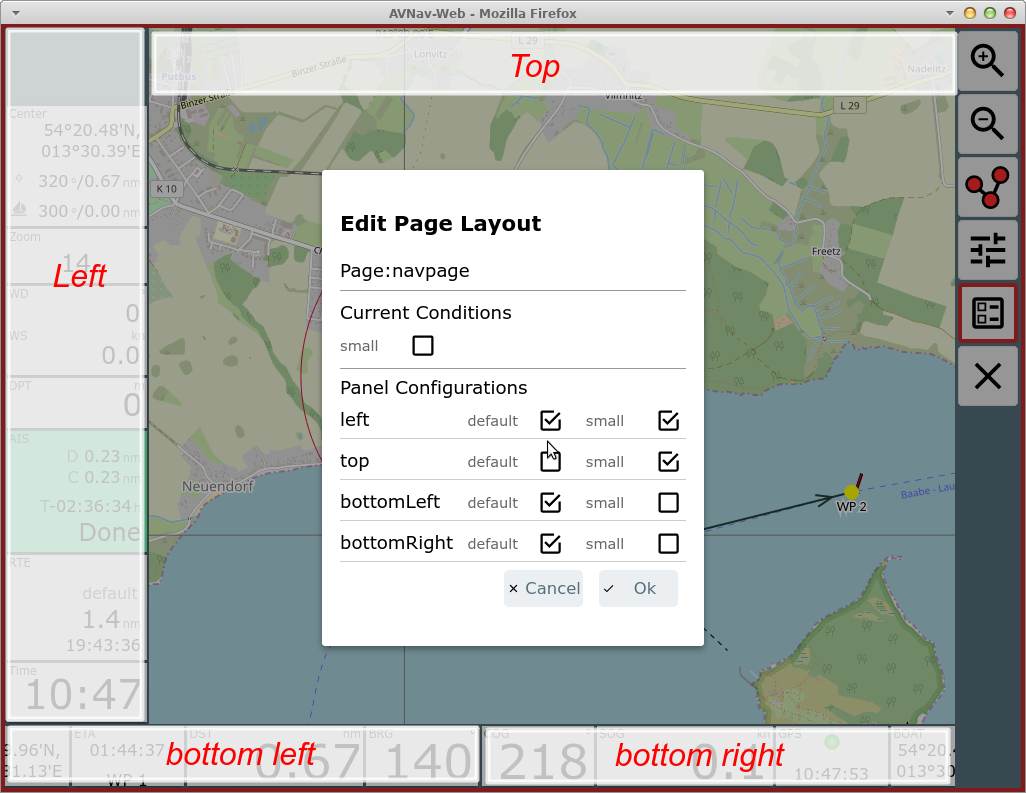Toggle the top panel default checkbox

click(x=550, y=461)
